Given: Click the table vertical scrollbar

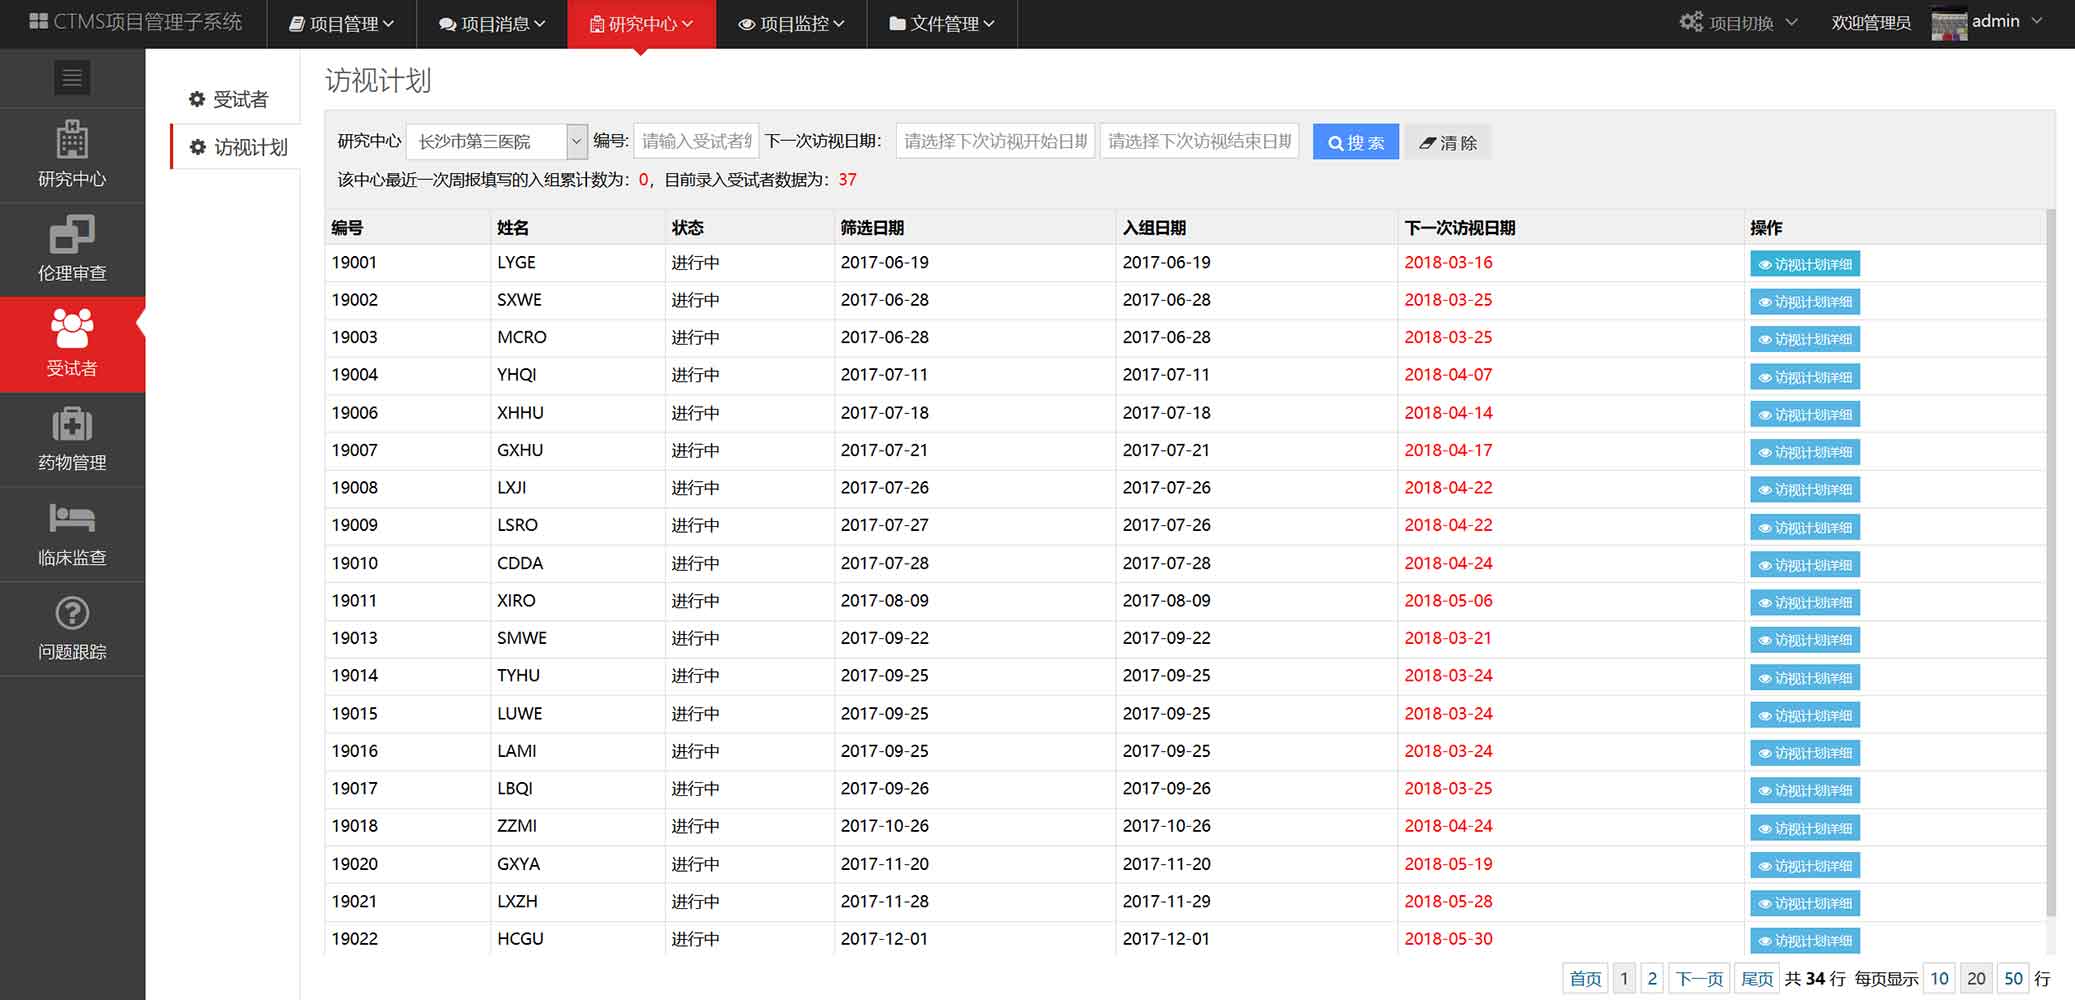Looking at the screenshot, I should click(x=2050, y=563).
